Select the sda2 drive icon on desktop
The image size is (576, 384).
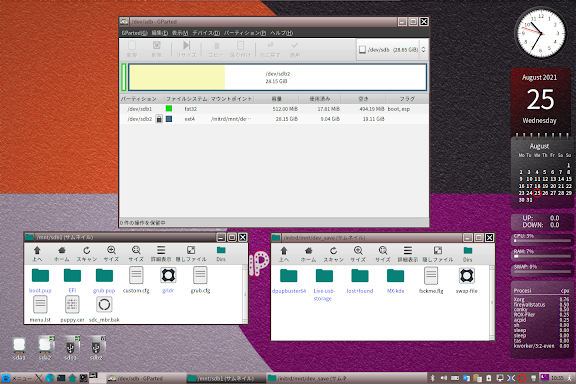coord(45,345)
